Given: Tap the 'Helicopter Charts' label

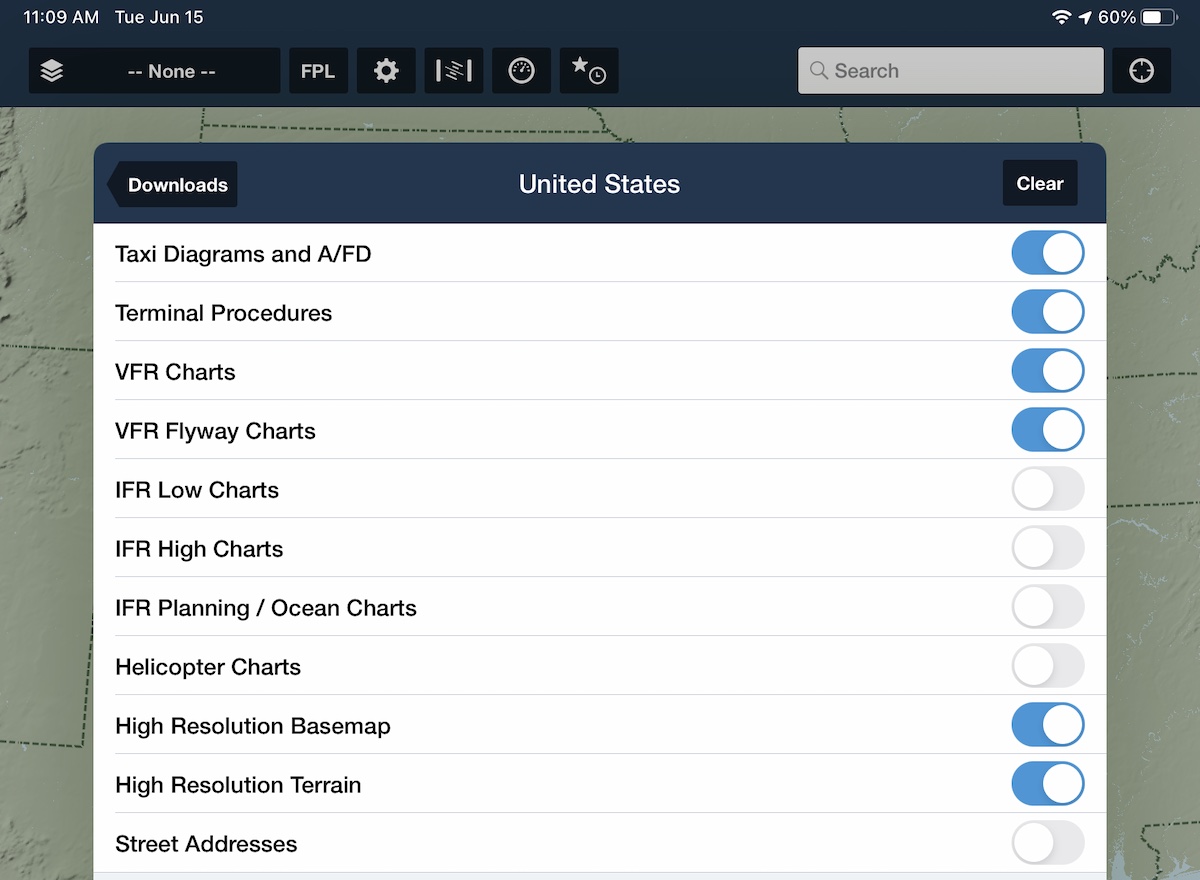Looking at the screenshot, I should 208,667.
